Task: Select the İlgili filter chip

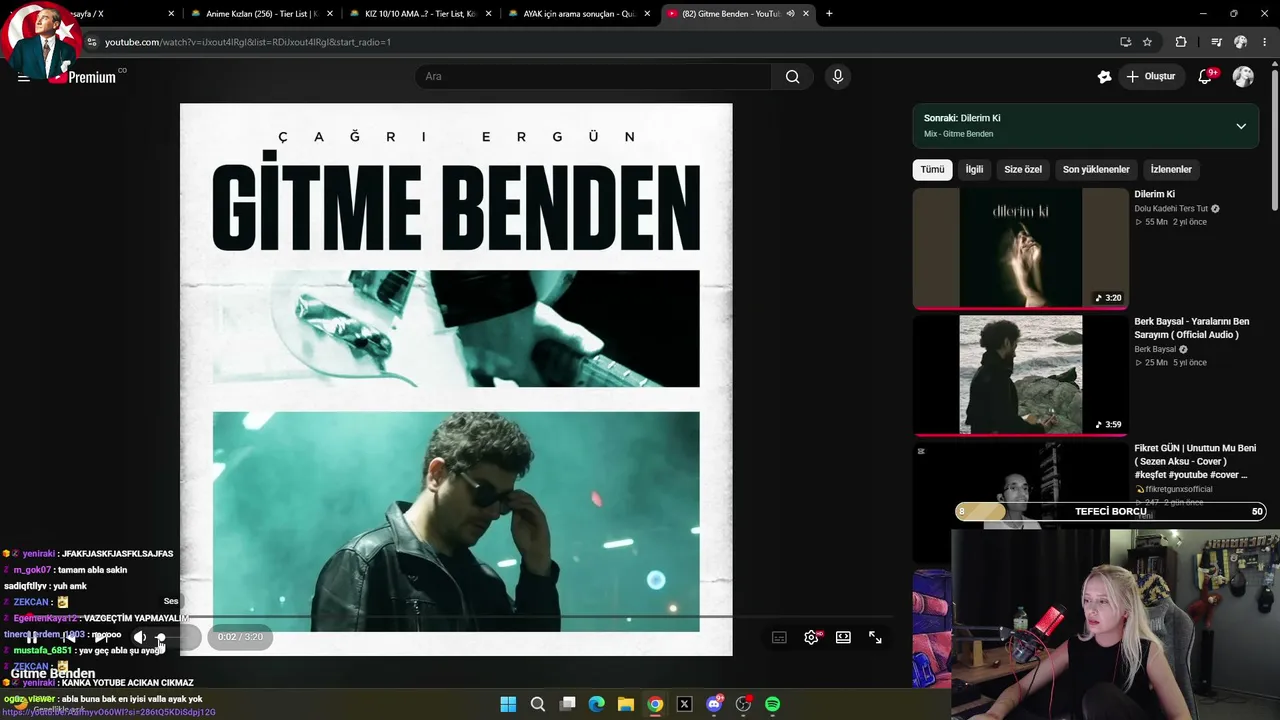Action: pyautogui.click(x=974, y=170)
